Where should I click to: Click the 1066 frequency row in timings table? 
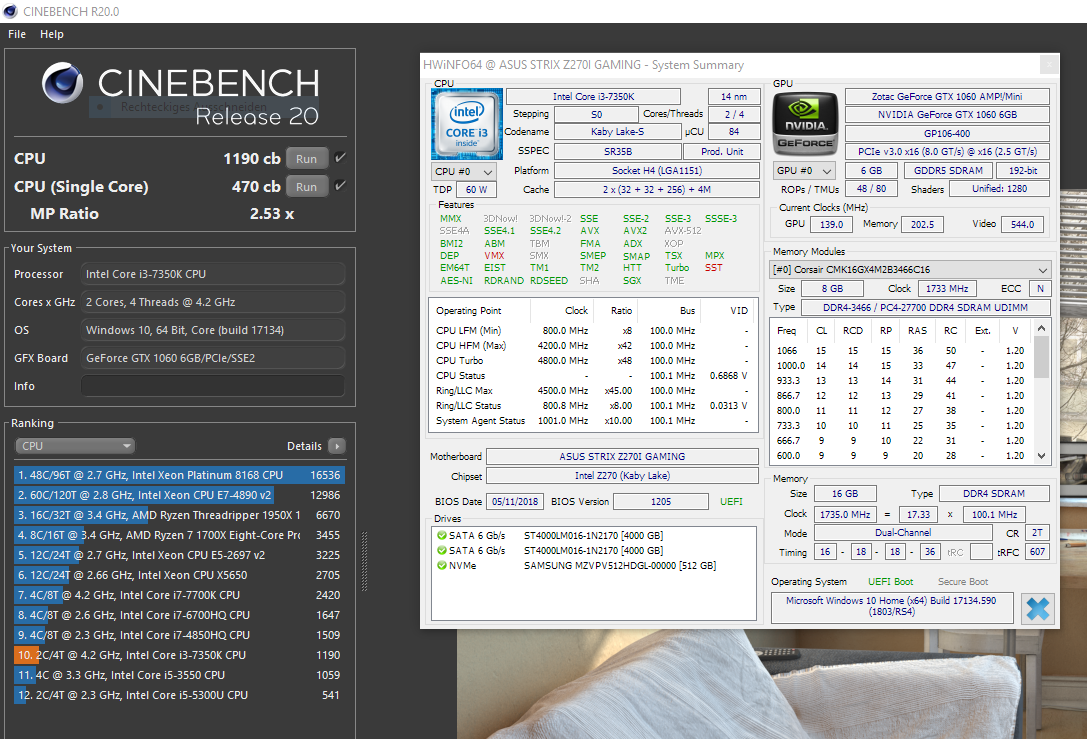[x=901, y=351]
